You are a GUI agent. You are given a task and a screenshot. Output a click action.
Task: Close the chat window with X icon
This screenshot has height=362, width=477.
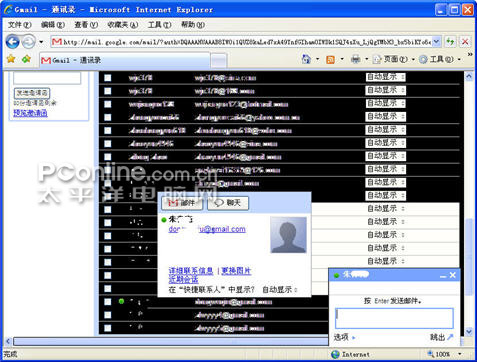452,275
